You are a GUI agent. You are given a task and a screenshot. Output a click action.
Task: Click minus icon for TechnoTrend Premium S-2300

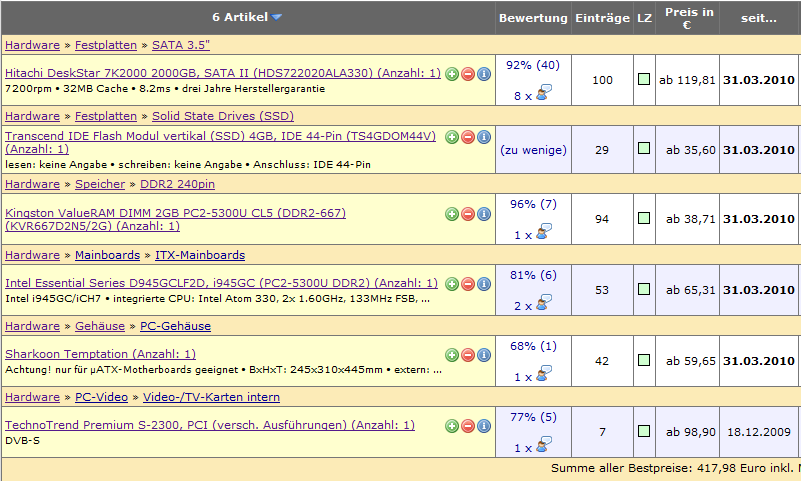point(468,426)
